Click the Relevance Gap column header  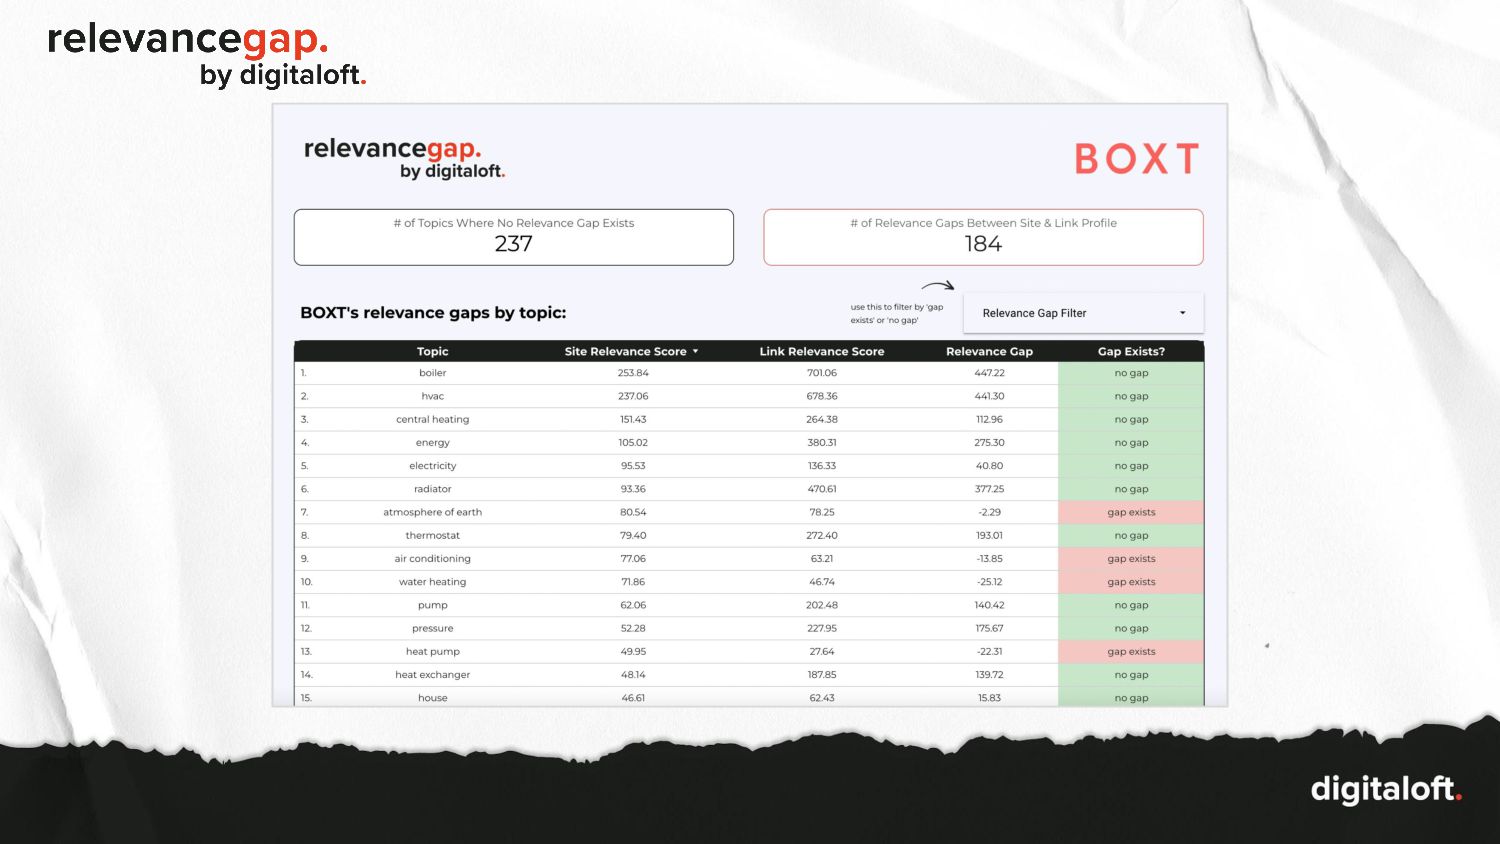point(989,351)
